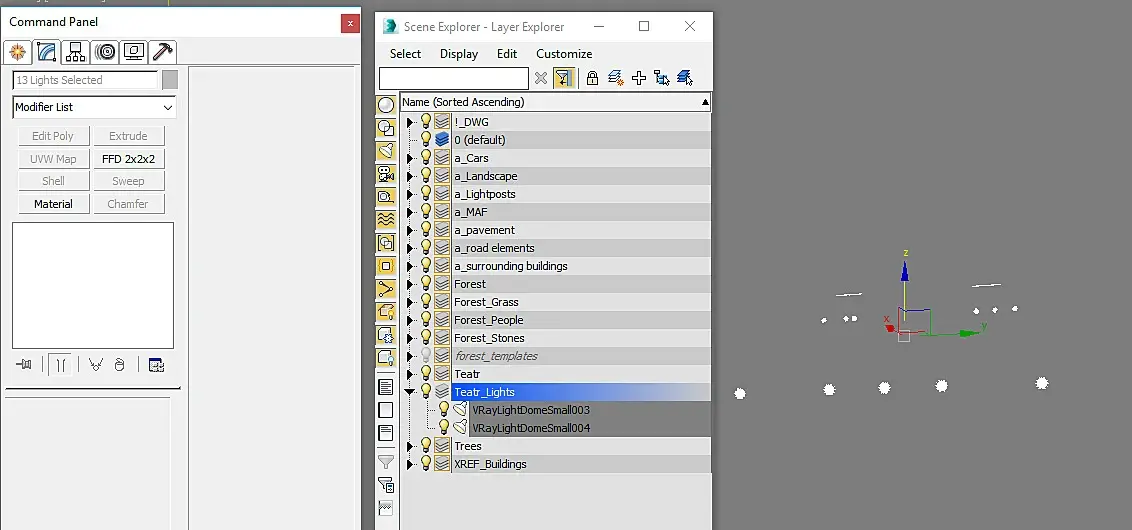Toggle the filter funnel icon in toolbar

(x=564, y=78)
